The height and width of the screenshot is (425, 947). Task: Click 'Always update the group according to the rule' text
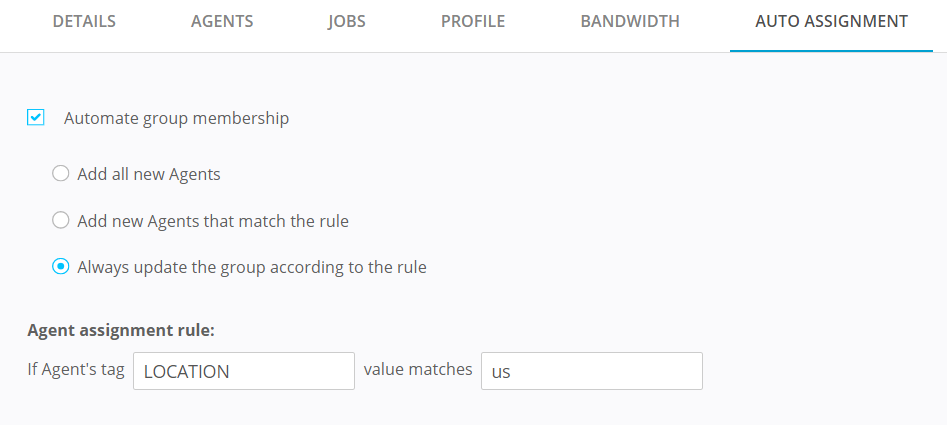click(x=252, y=267)
